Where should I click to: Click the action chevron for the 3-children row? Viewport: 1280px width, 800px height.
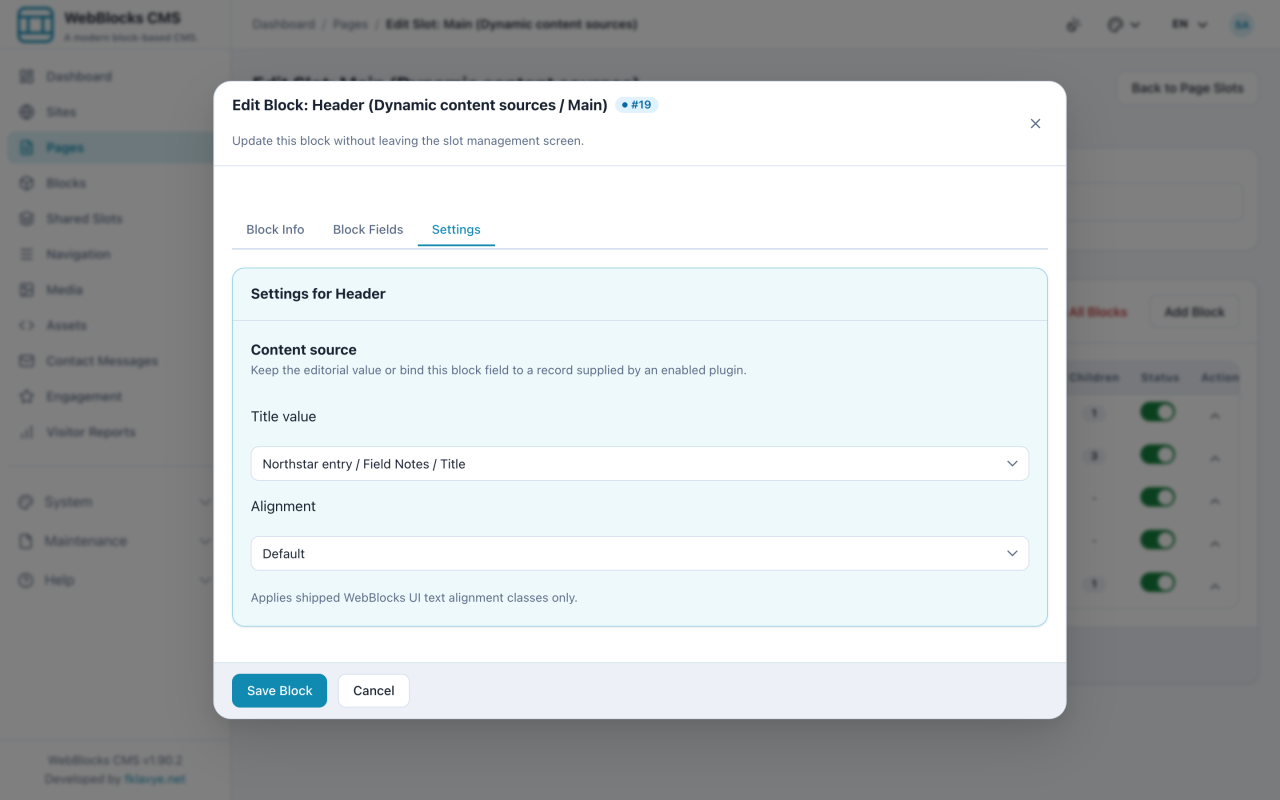tap(1215, 457)
